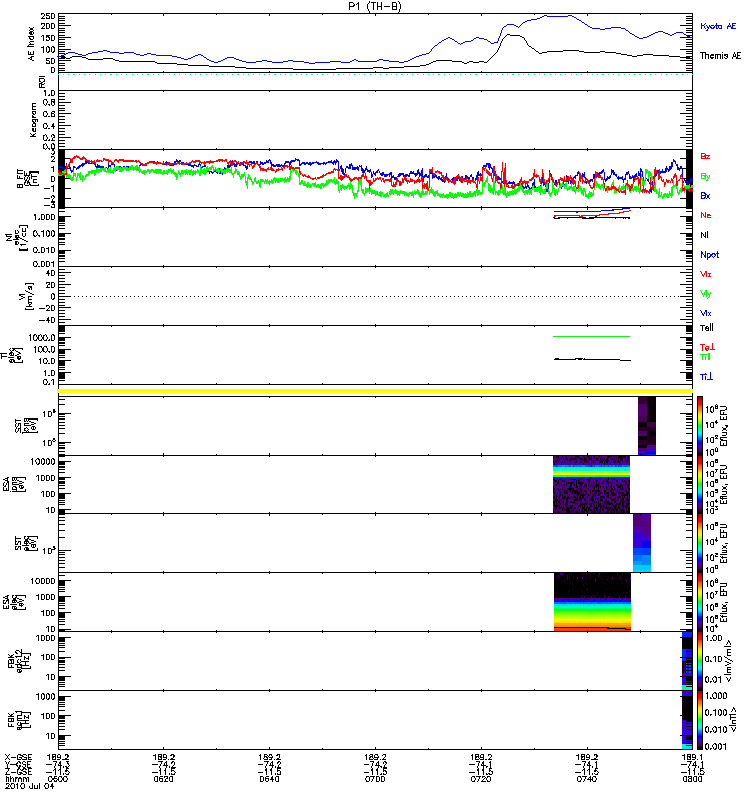Viewport: 750px width, 800px height.
Task: Select the black Ni density legend label
Action: (704, 235)
